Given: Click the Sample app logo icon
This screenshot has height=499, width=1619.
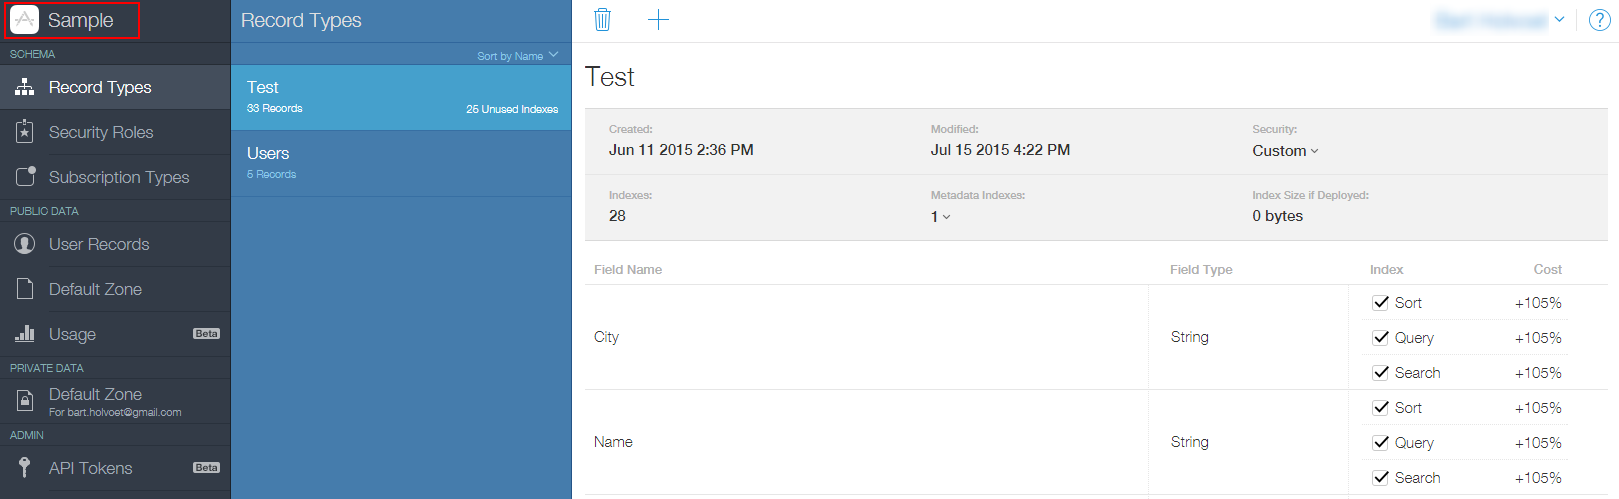Looking at the screenshot, I should point(24,20).
